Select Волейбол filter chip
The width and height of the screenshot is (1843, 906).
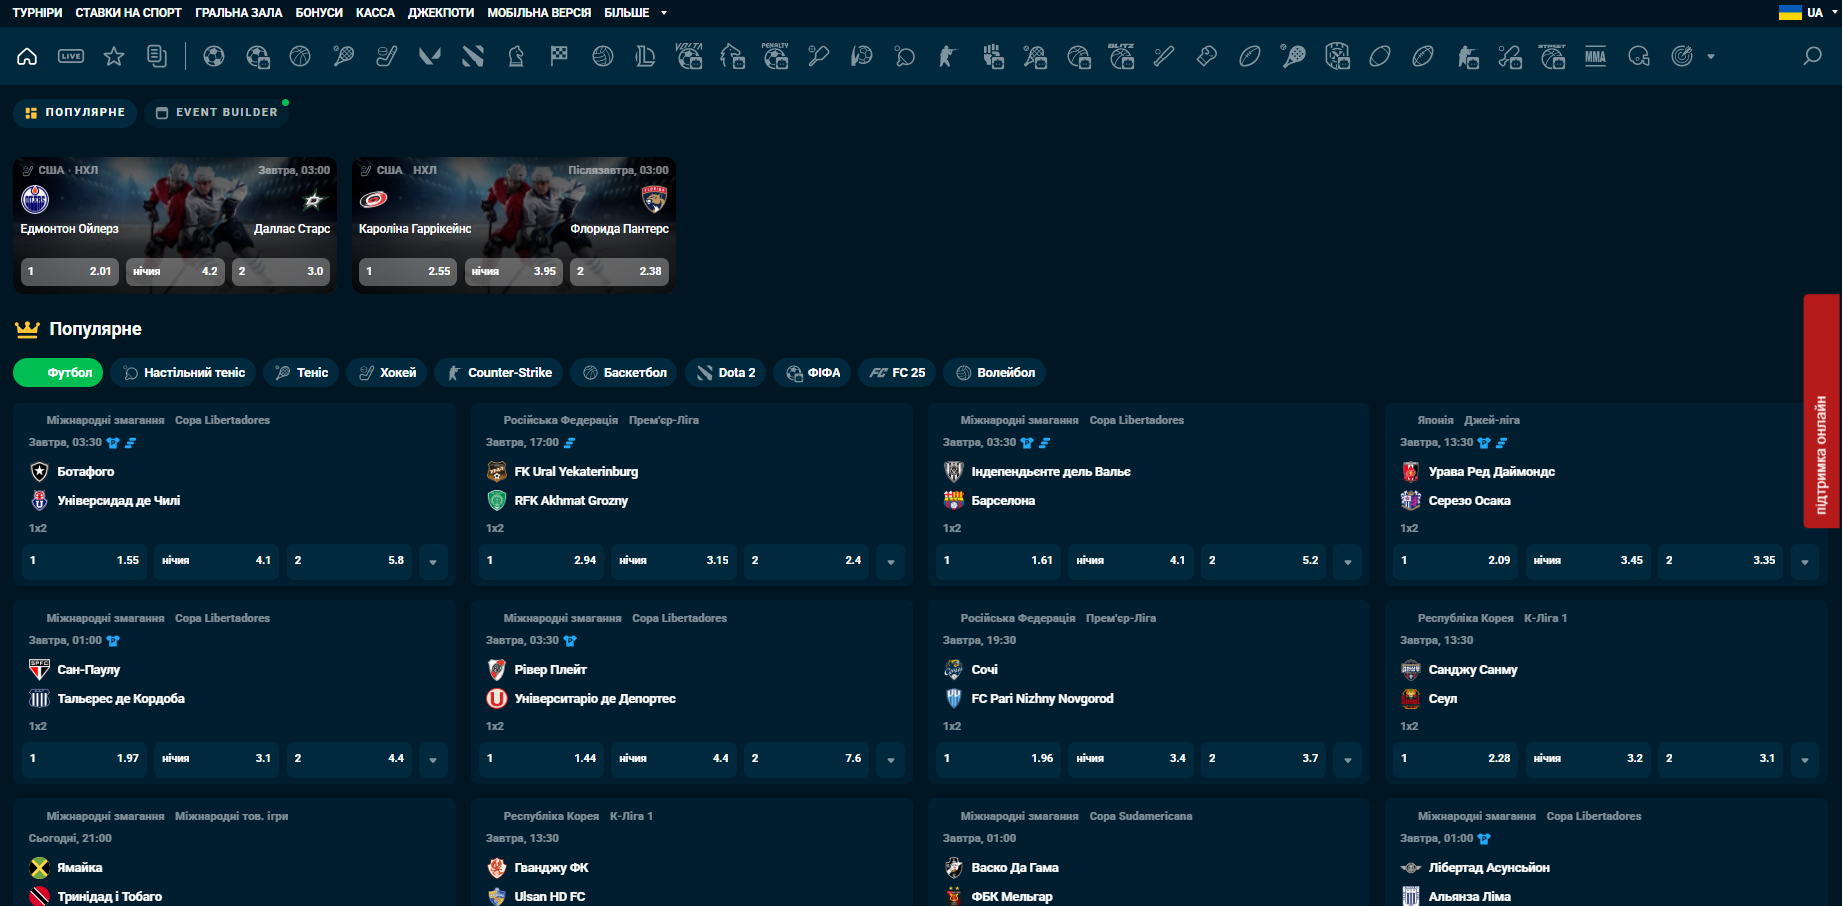(995, 373)
